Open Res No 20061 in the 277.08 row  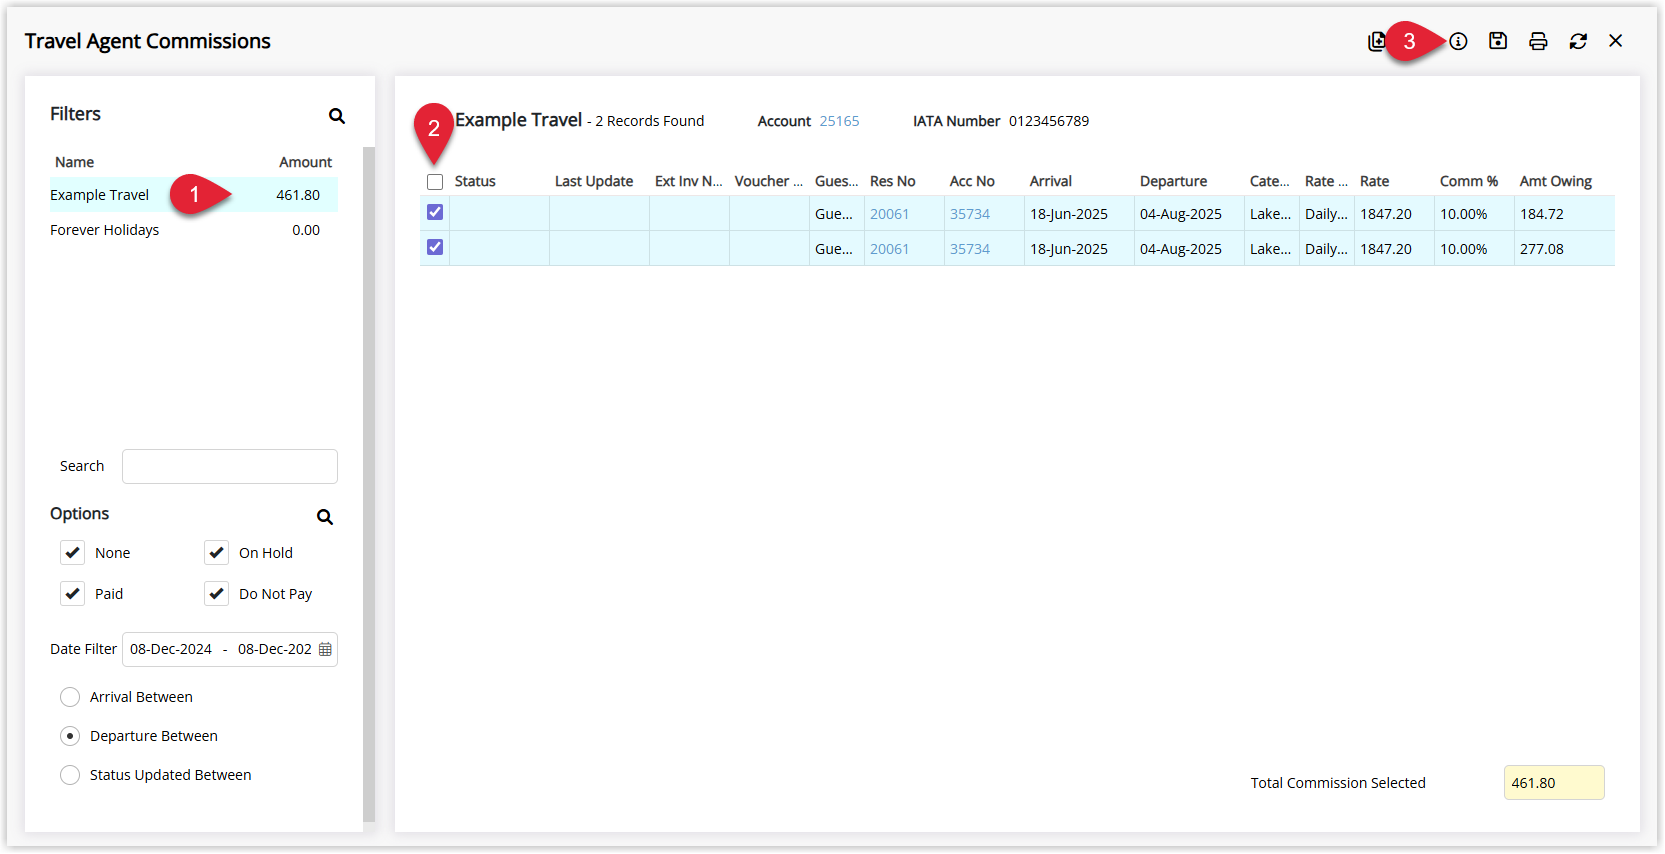890,249
